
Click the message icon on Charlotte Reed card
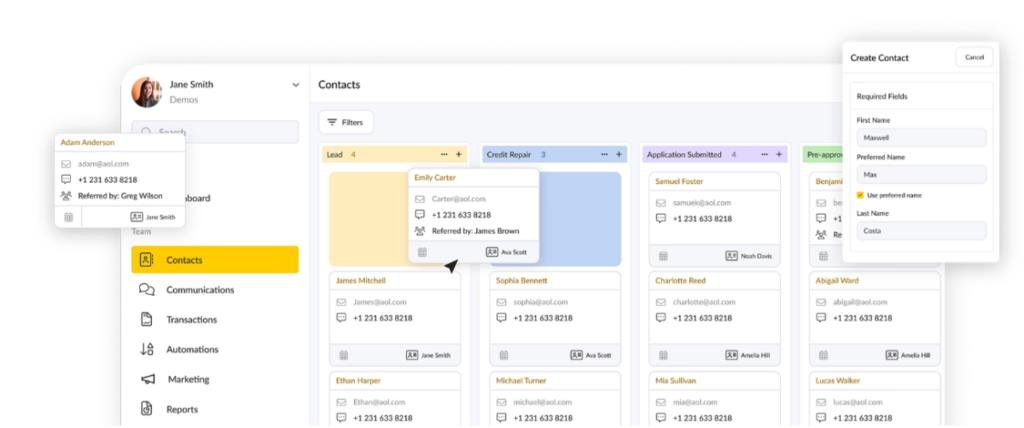[660, 318]
